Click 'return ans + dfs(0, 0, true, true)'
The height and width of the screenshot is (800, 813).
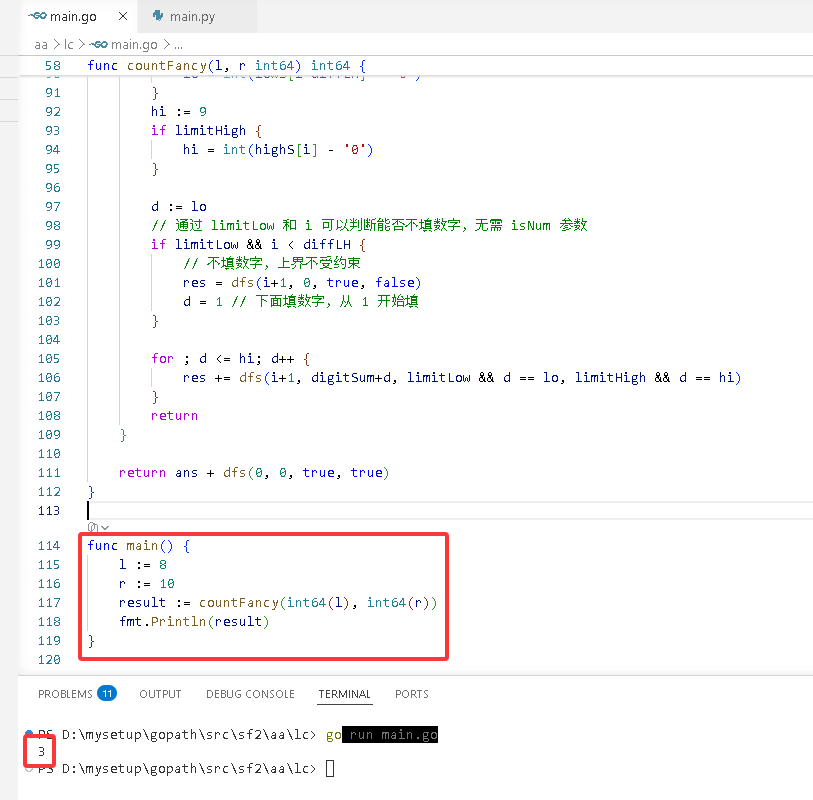point(254,472)
